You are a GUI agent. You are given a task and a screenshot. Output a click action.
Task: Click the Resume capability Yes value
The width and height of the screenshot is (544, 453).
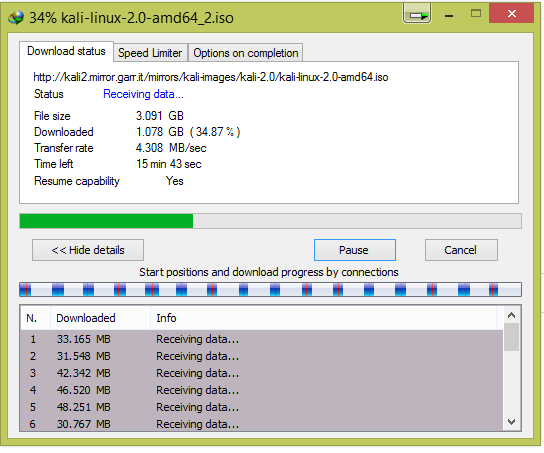point(175,181)
